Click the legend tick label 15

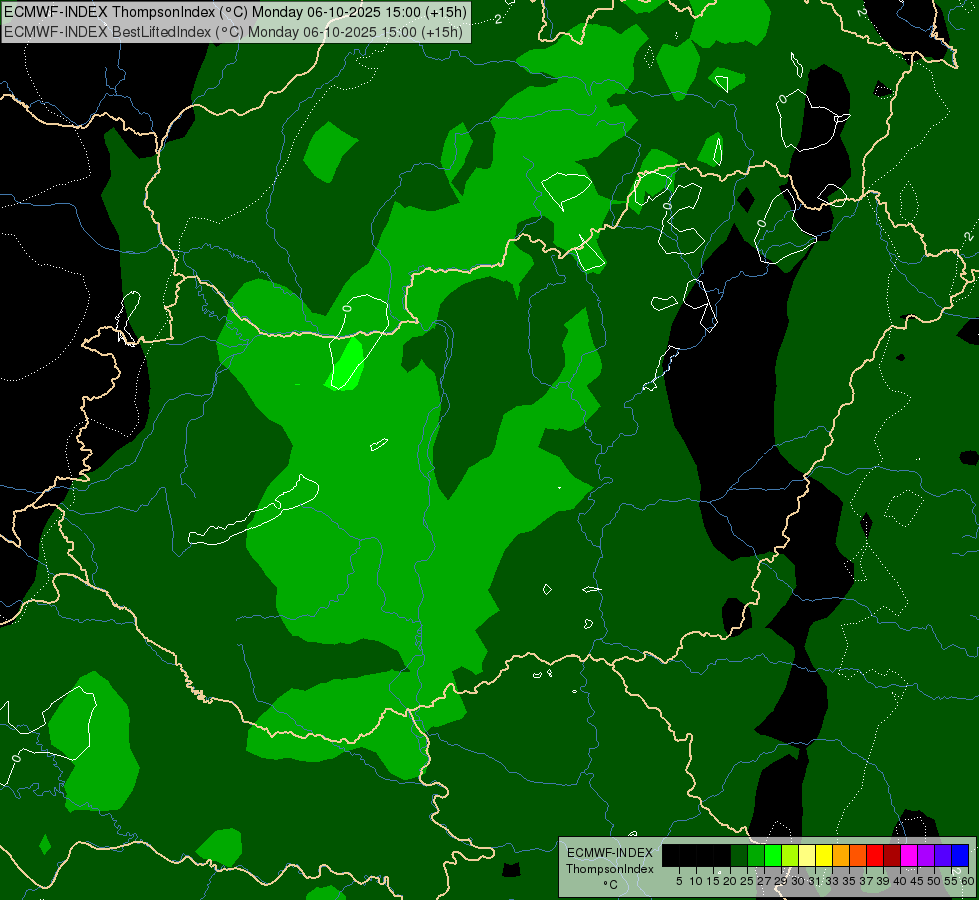713,881
